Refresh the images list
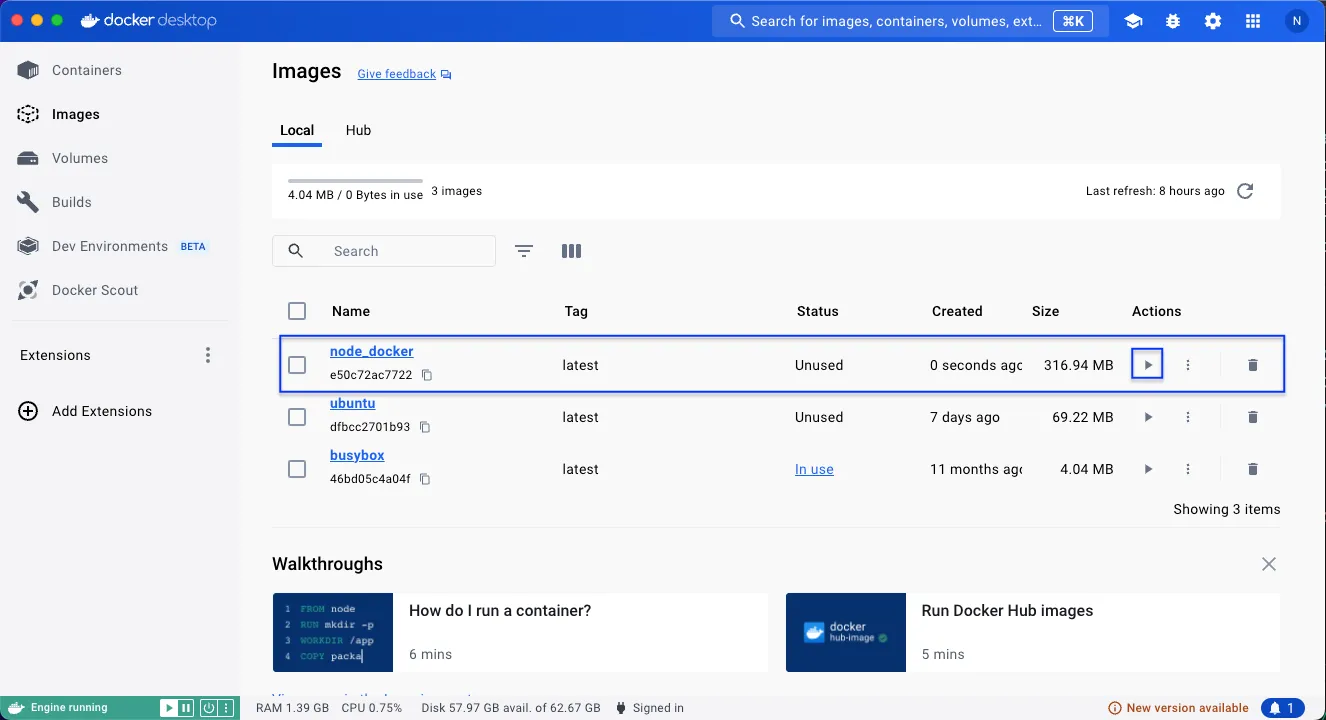 click(x=1245, y=191)
